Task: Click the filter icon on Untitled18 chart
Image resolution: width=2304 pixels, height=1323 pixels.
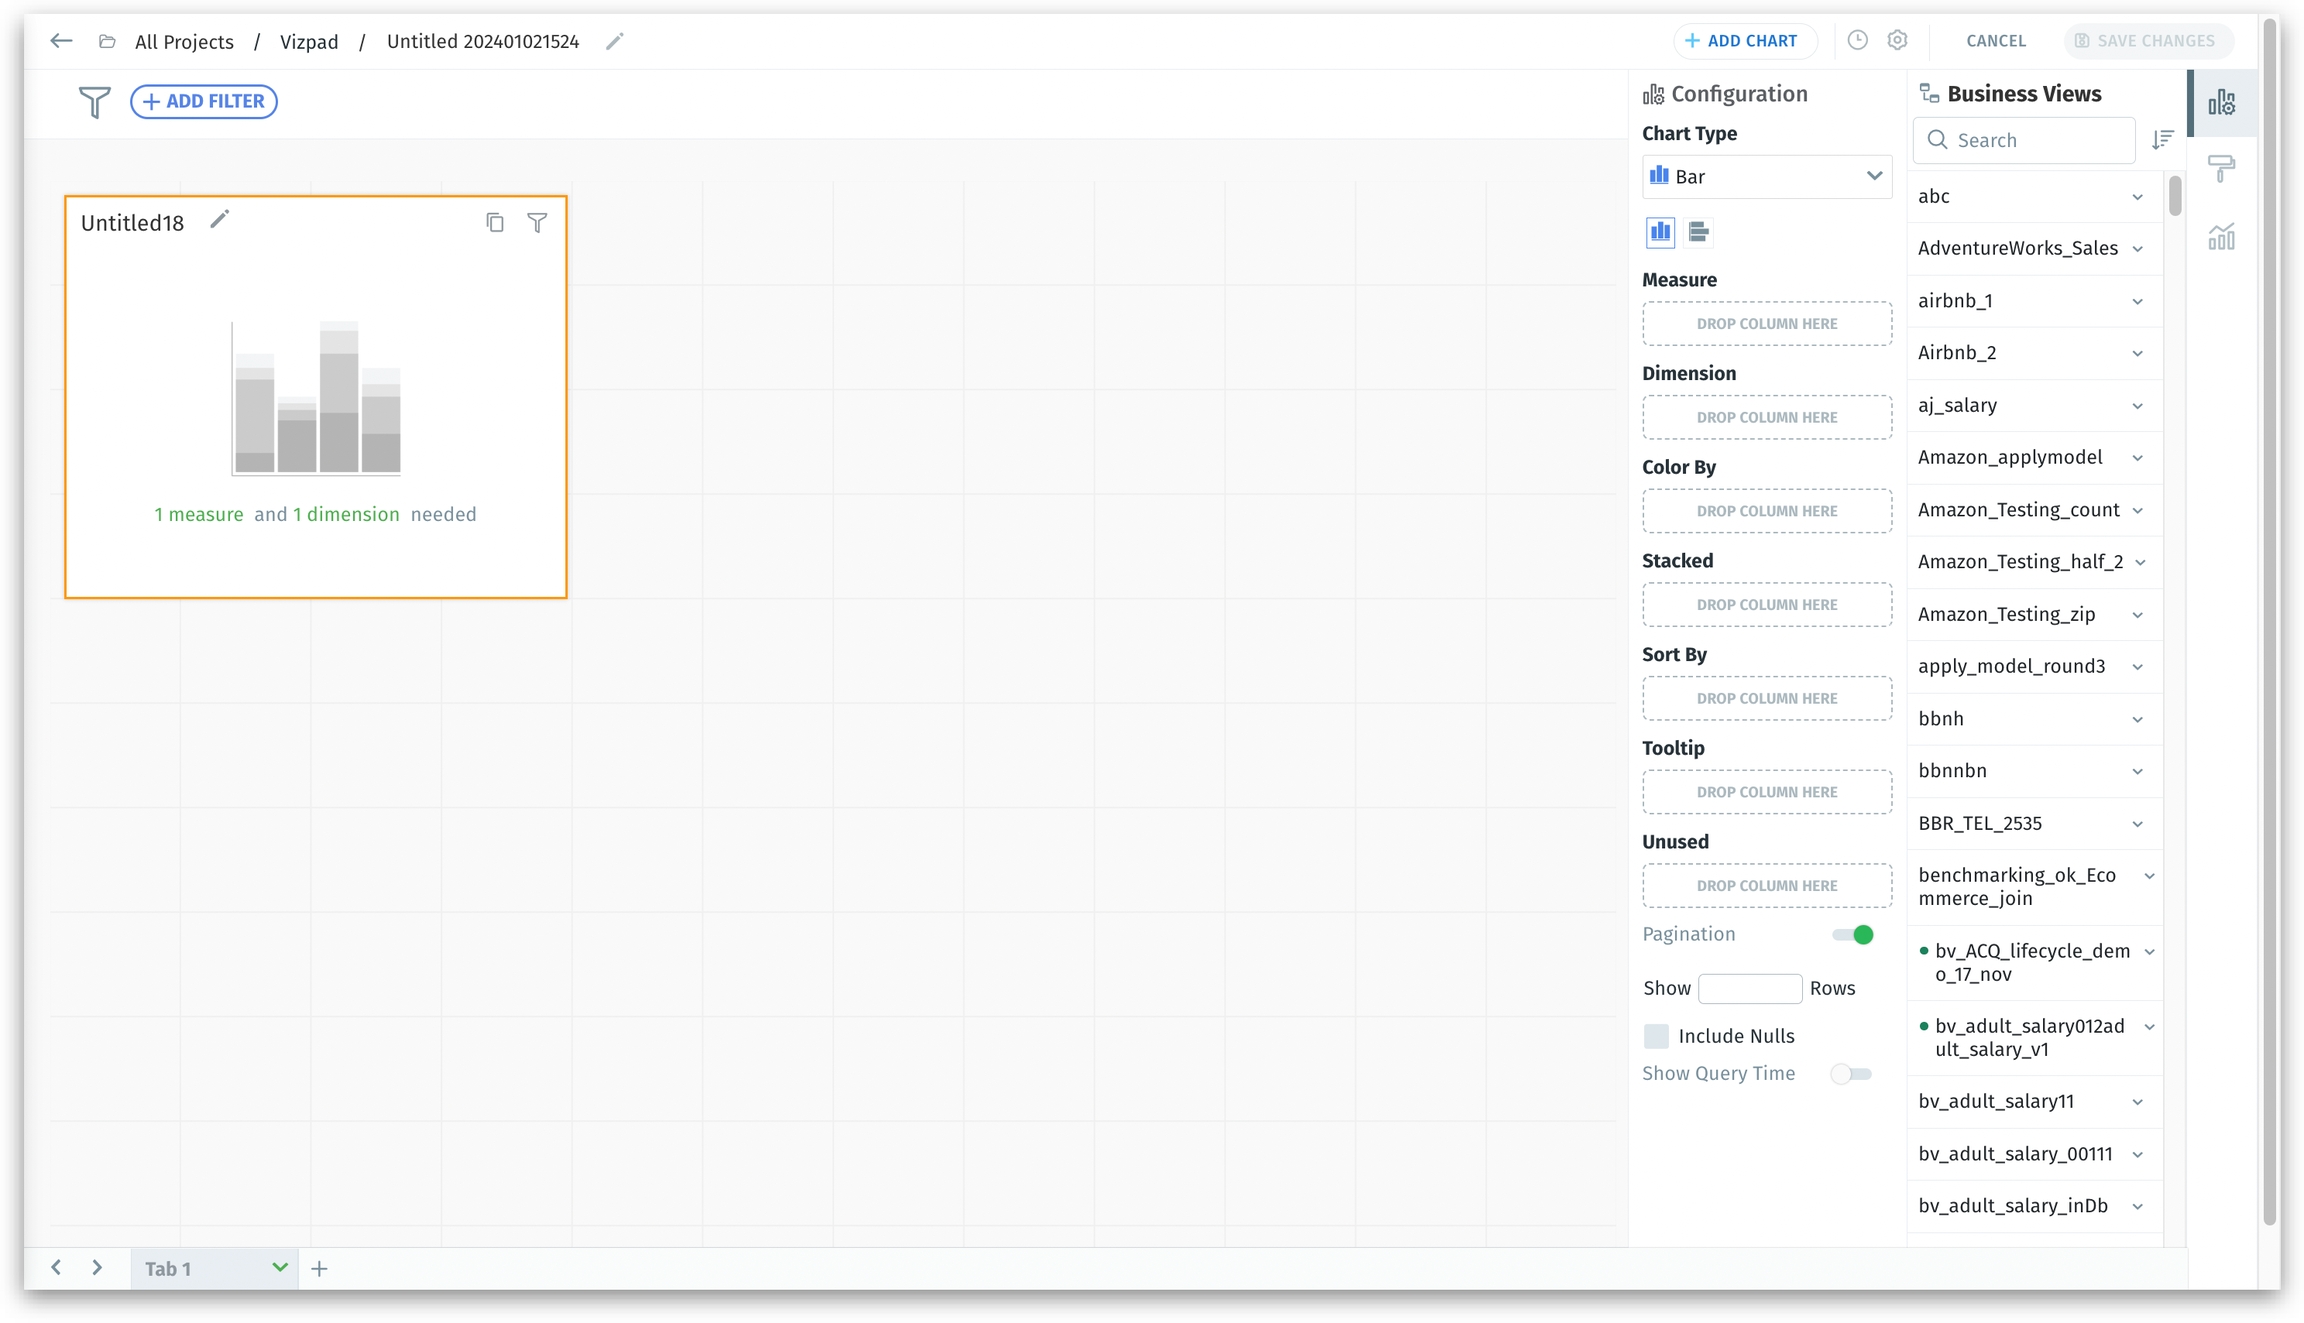Action: point(537,222)
